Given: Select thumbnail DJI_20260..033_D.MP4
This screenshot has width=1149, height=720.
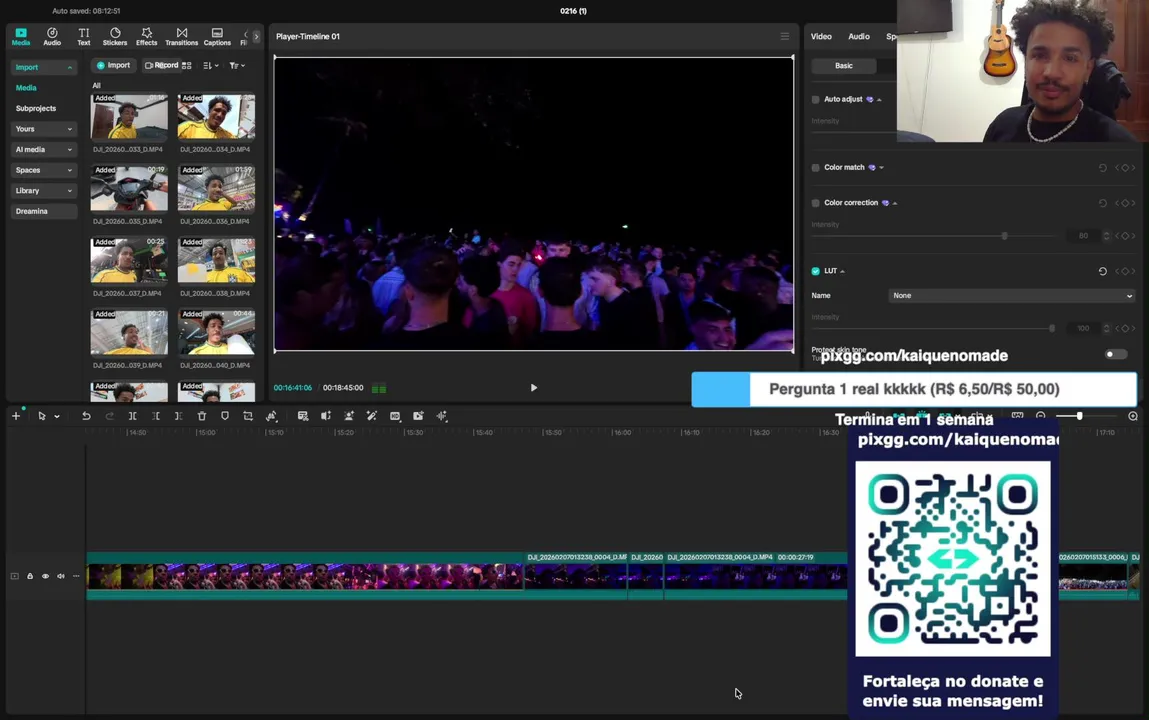Looking at the screenshot, I should (129, 116).
